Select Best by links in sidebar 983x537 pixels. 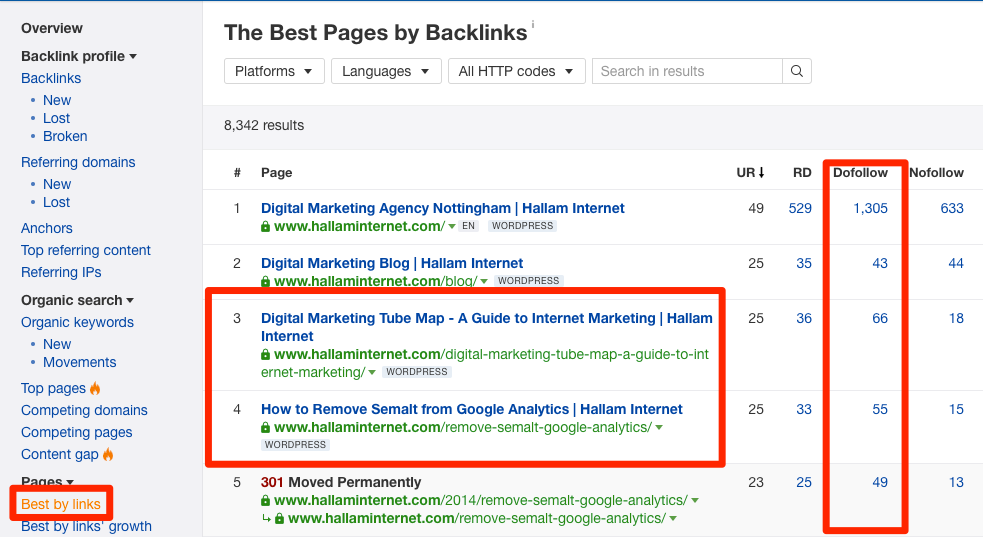61,504
